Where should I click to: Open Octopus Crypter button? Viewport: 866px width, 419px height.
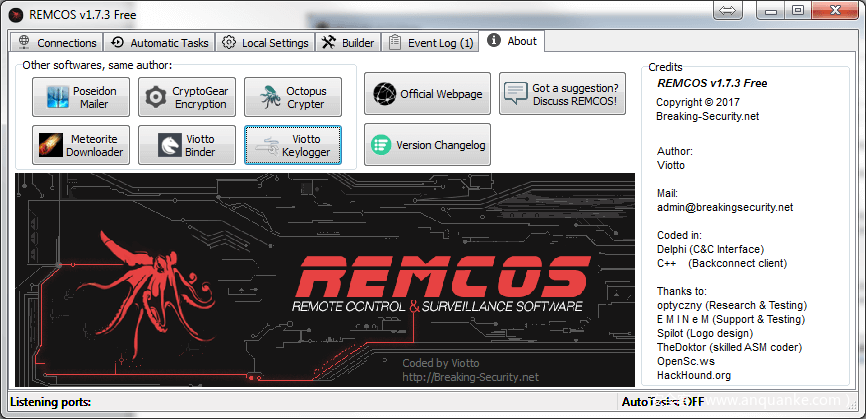(x=293, y=97)
